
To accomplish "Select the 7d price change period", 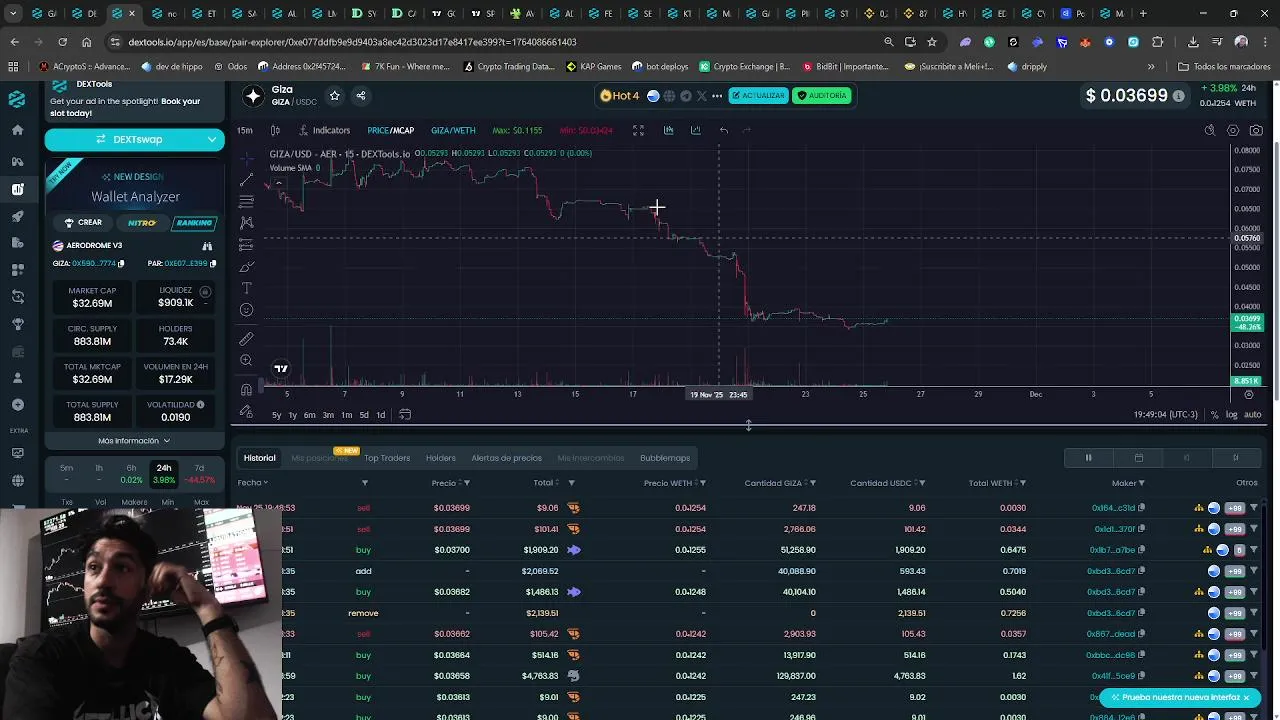I will point(199,474).
